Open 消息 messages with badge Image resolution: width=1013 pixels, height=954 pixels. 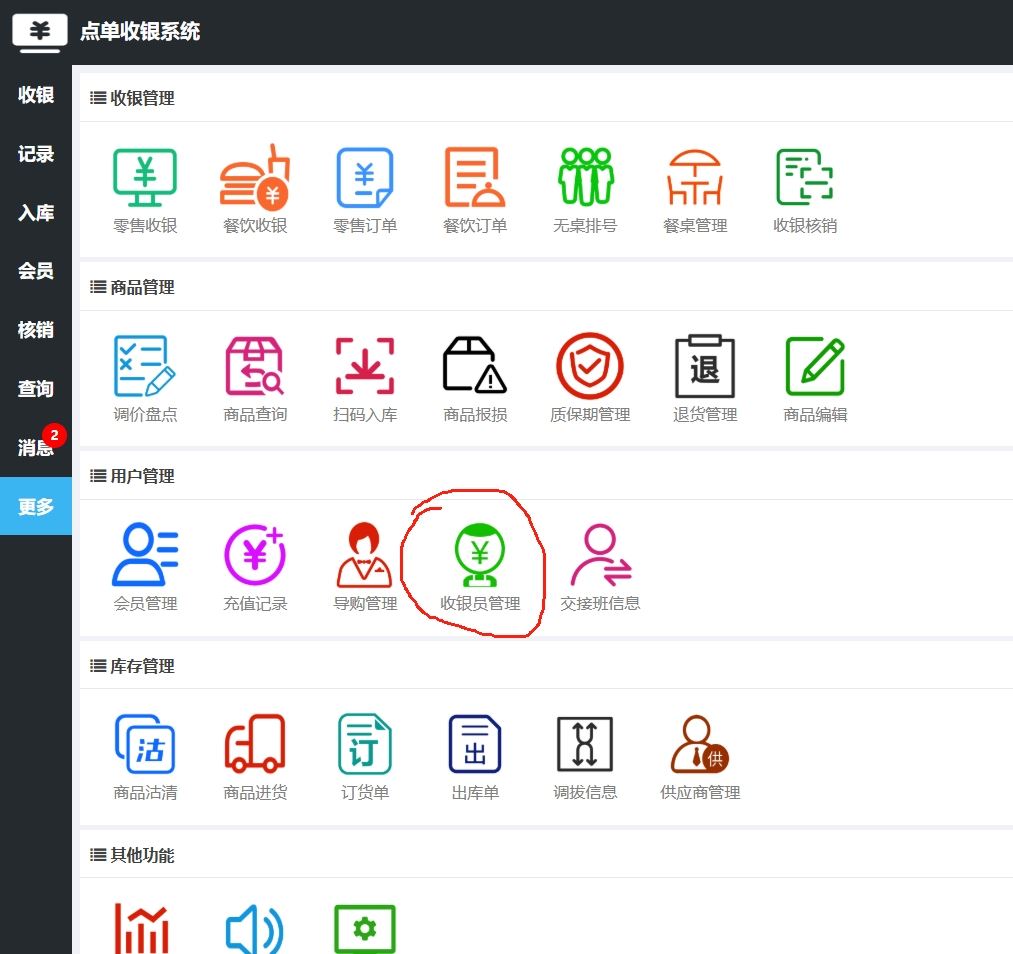click(x=36, y=448)
